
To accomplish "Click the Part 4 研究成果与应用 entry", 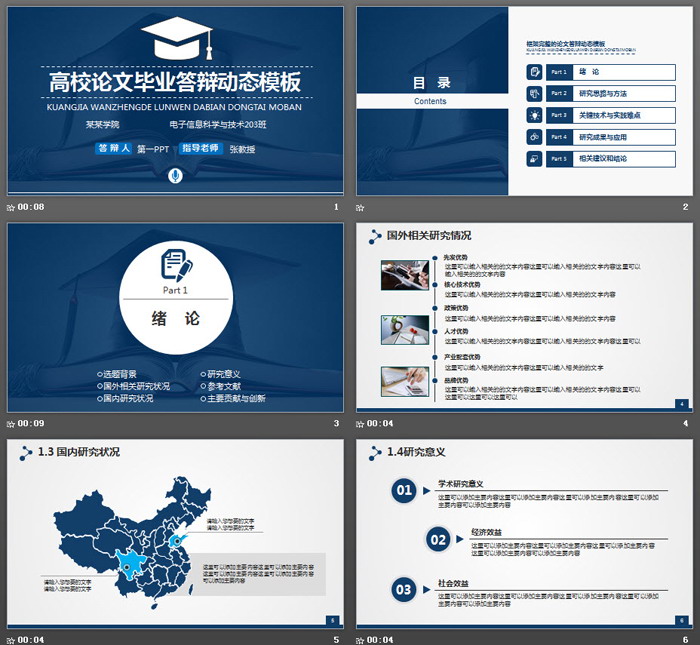I will (611, 137).
